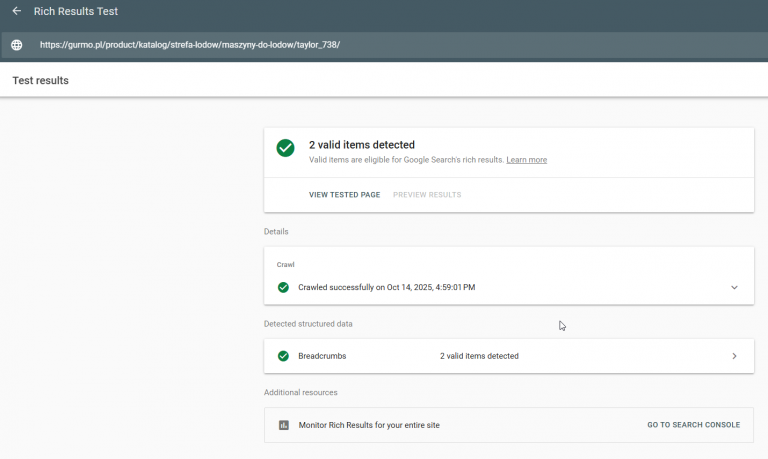Expand the Crawl details chevron
This screenshot has height=459, width=768.
point(734,287)
